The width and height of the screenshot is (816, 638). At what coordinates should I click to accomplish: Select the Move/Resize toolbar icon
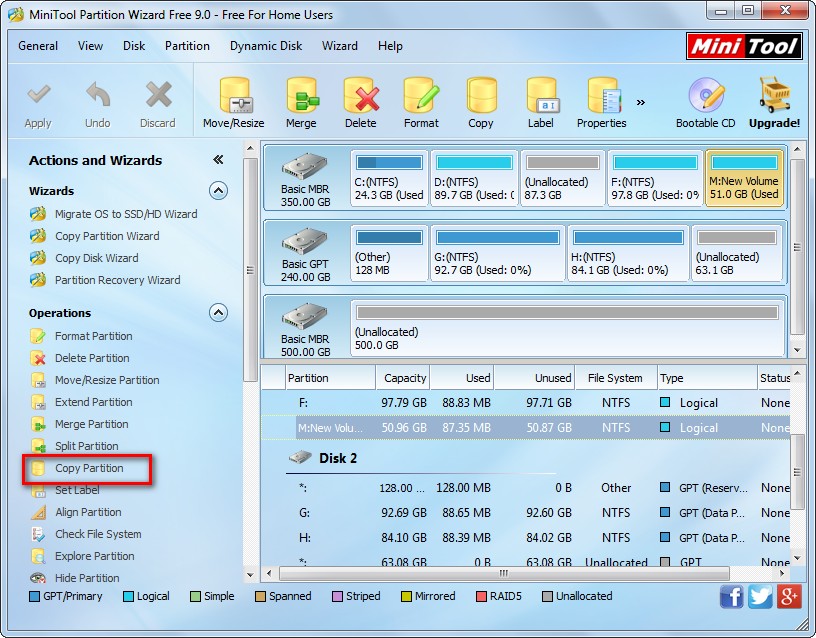(x=234, y=95)
